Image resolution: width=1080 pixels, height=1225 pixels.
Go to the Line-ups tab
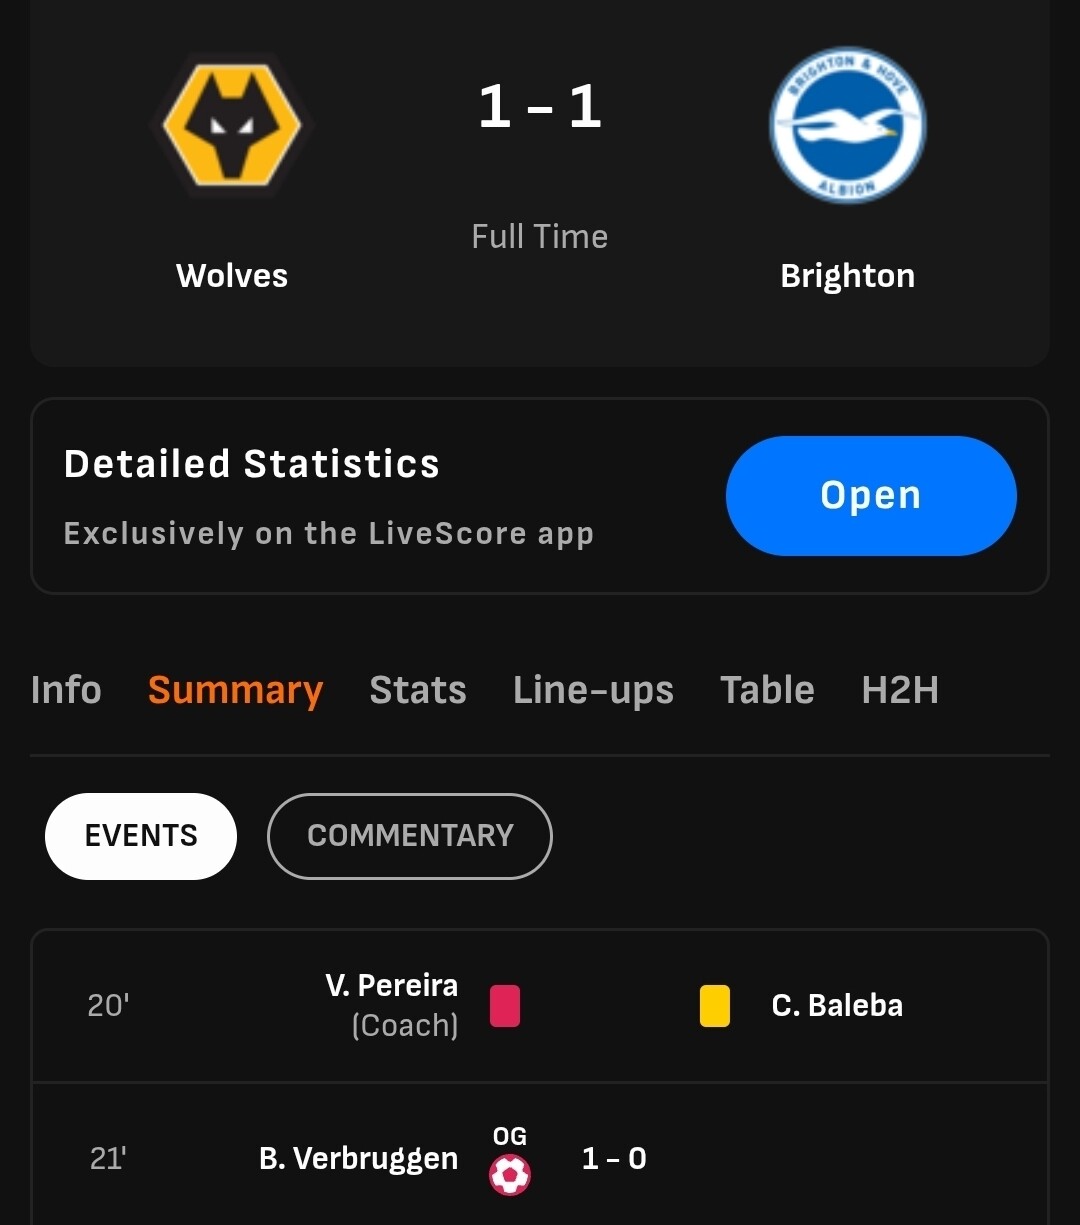click(593, 690)
